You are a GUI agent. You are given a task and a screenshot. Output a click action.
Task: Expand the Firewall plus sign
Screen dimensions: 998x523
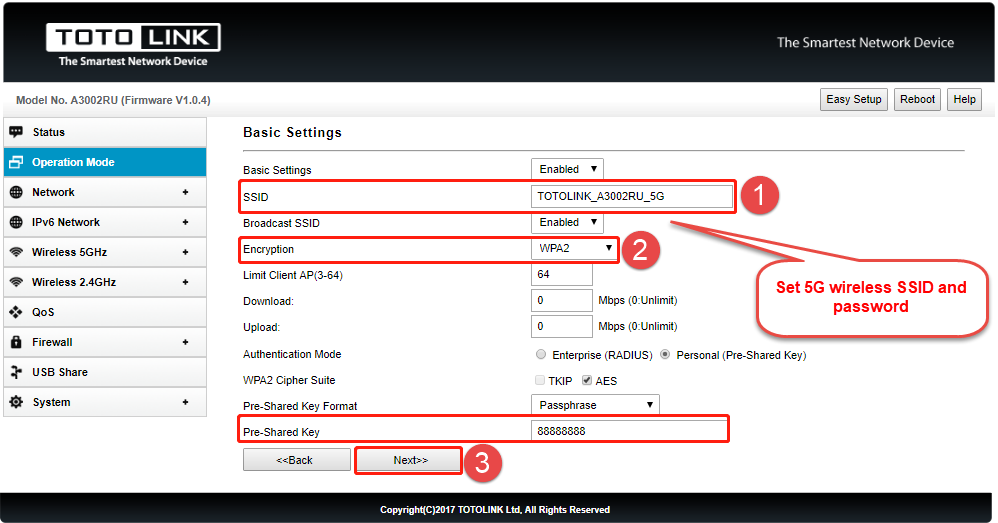(x=185, y=342)
